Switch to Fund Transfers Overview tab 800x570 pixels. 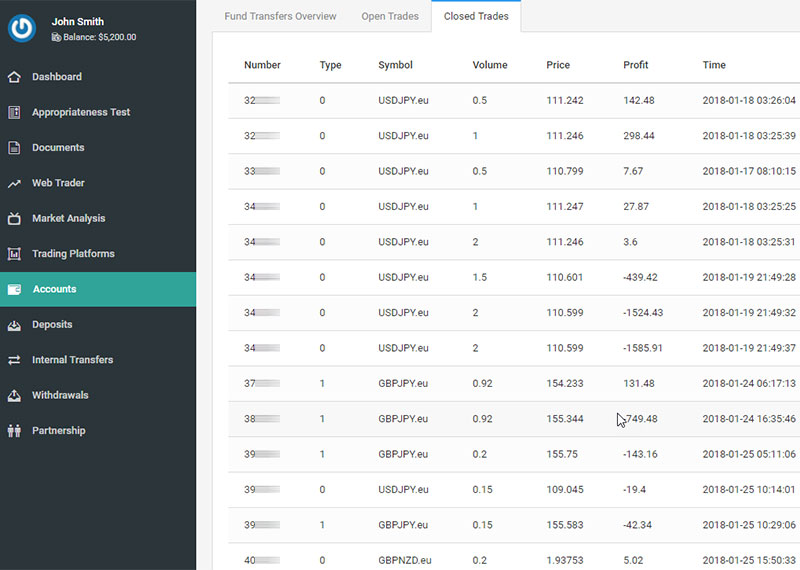280,16
